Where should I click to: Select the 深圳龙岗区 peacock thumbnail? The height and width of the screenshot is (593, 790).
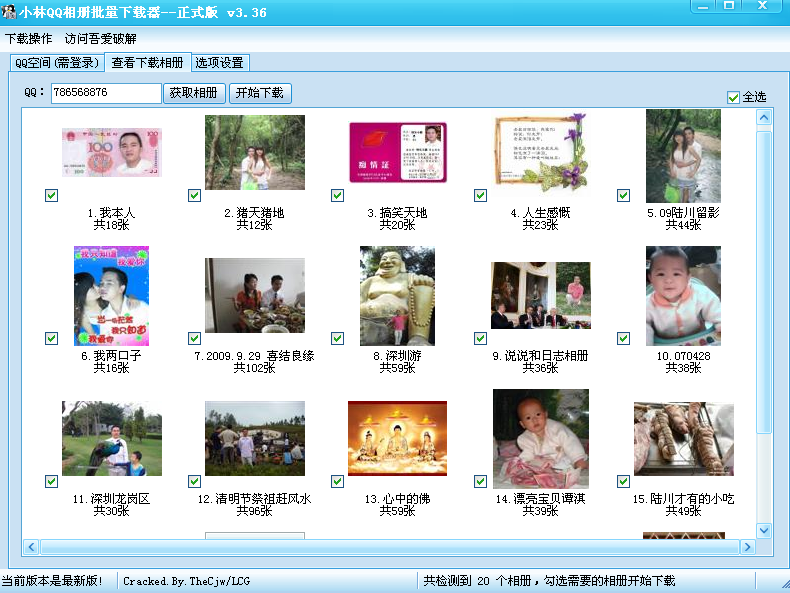coord(112,438)
